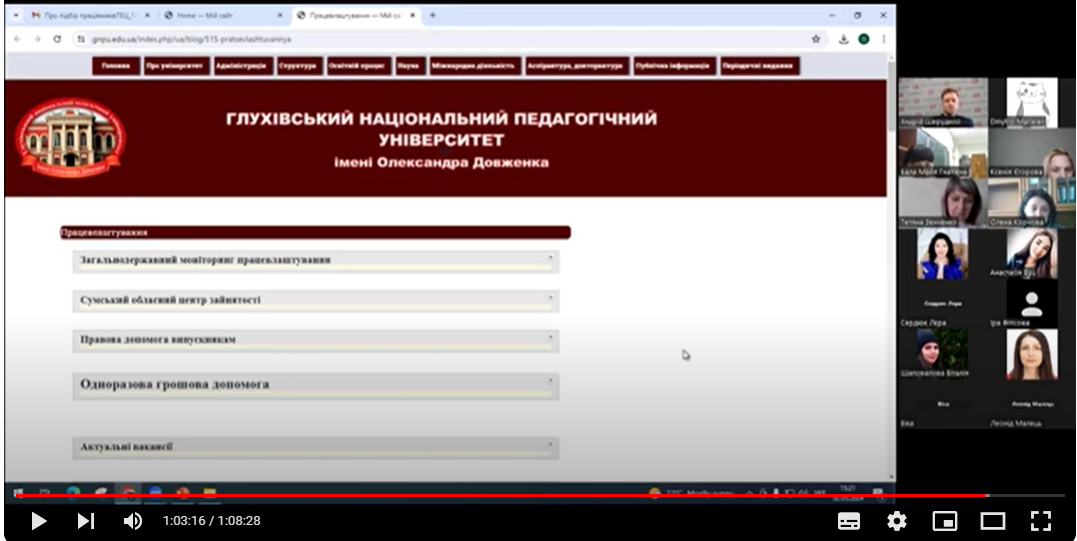
Task: Open the Структура menu
Action: click(299, 66)
